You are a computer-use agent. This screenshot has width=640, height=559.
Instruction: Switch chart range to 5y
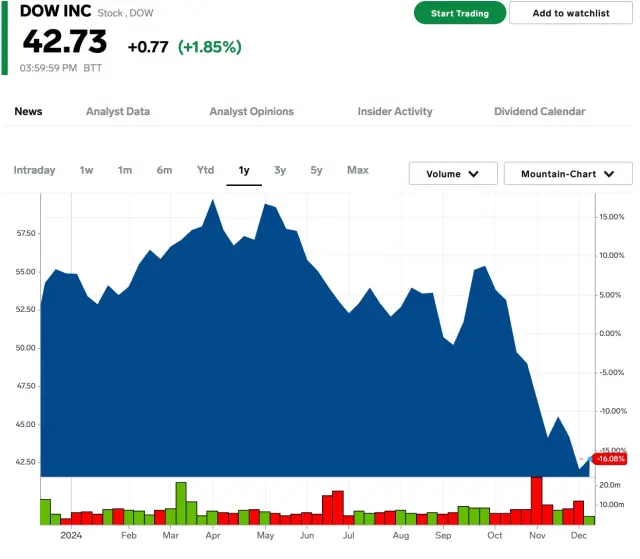click(316, 170)
